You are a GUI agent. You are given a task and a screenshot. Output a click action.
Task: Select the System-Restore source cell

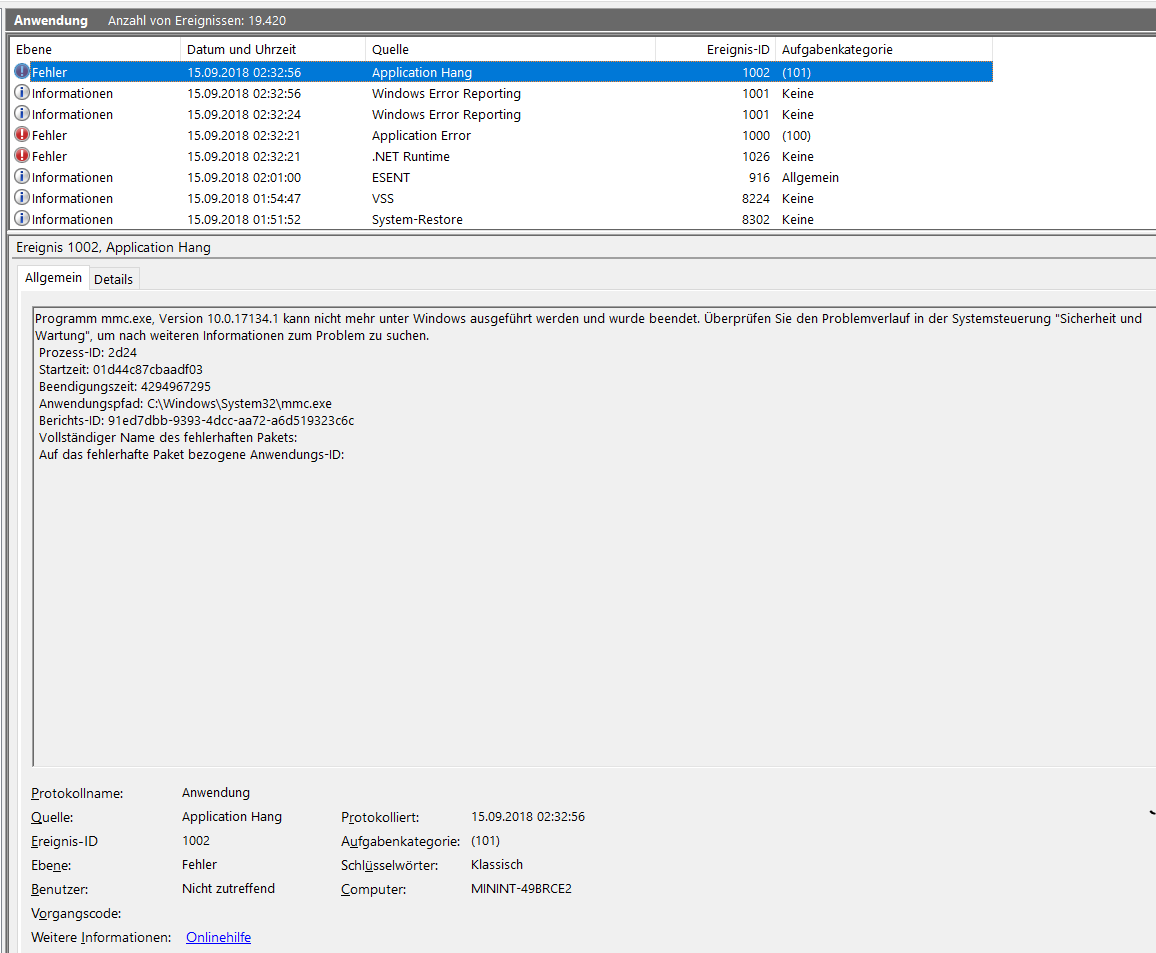[x=417, y=220]
